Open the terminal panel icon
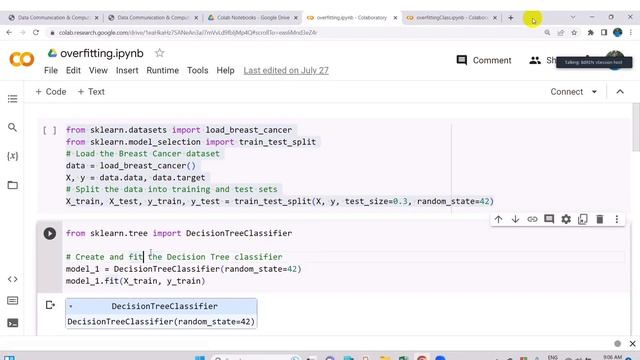 tap(13, 323)
